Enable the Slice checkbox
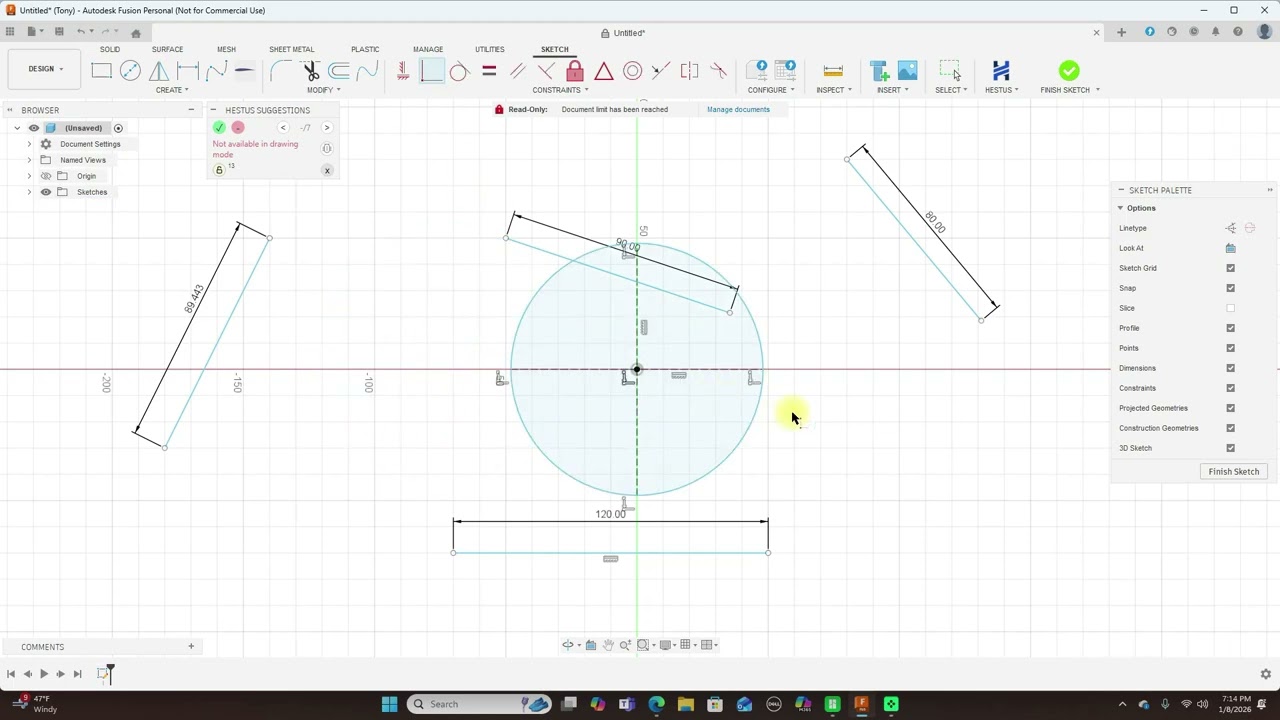The image size is (1280, 720). pos(1231,308)
